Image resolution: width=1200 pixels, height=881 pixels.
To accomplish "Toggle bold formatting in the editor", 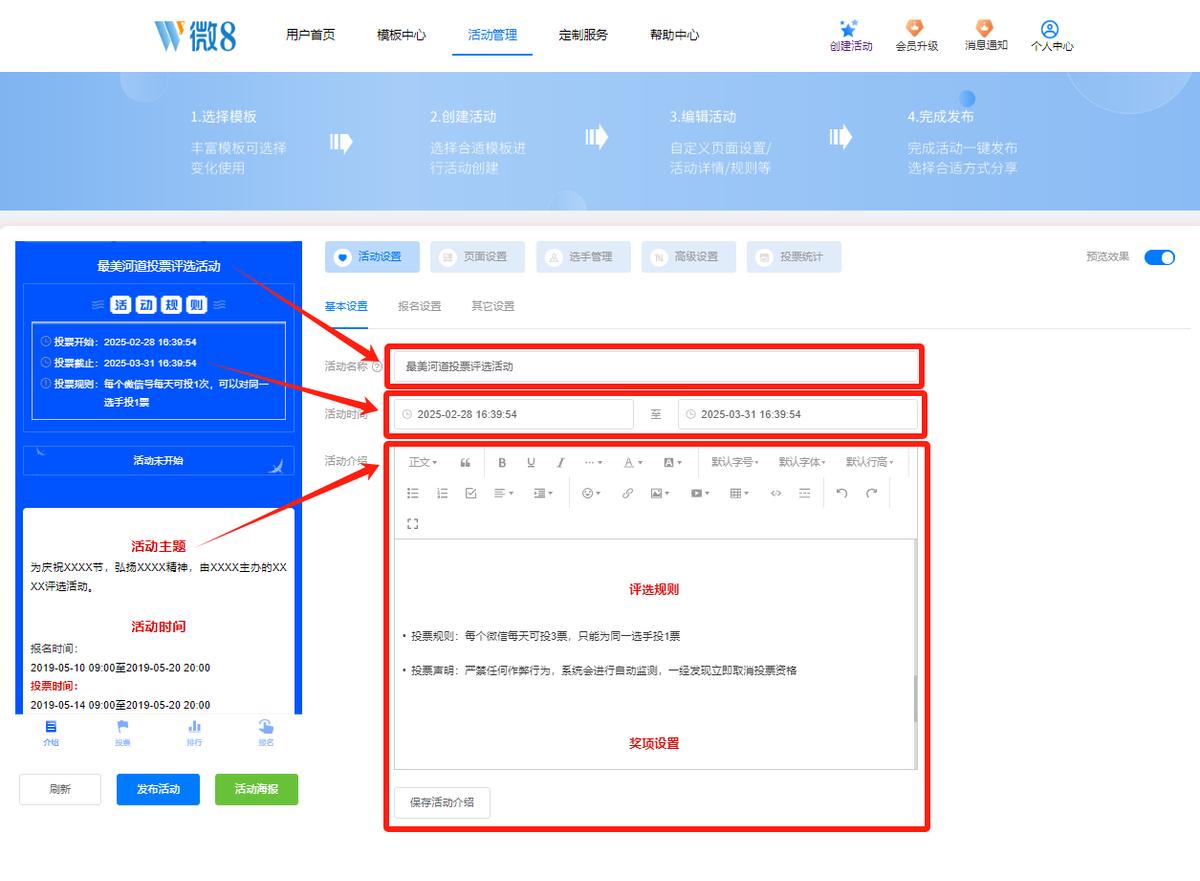I will click(x=502, y=462).
